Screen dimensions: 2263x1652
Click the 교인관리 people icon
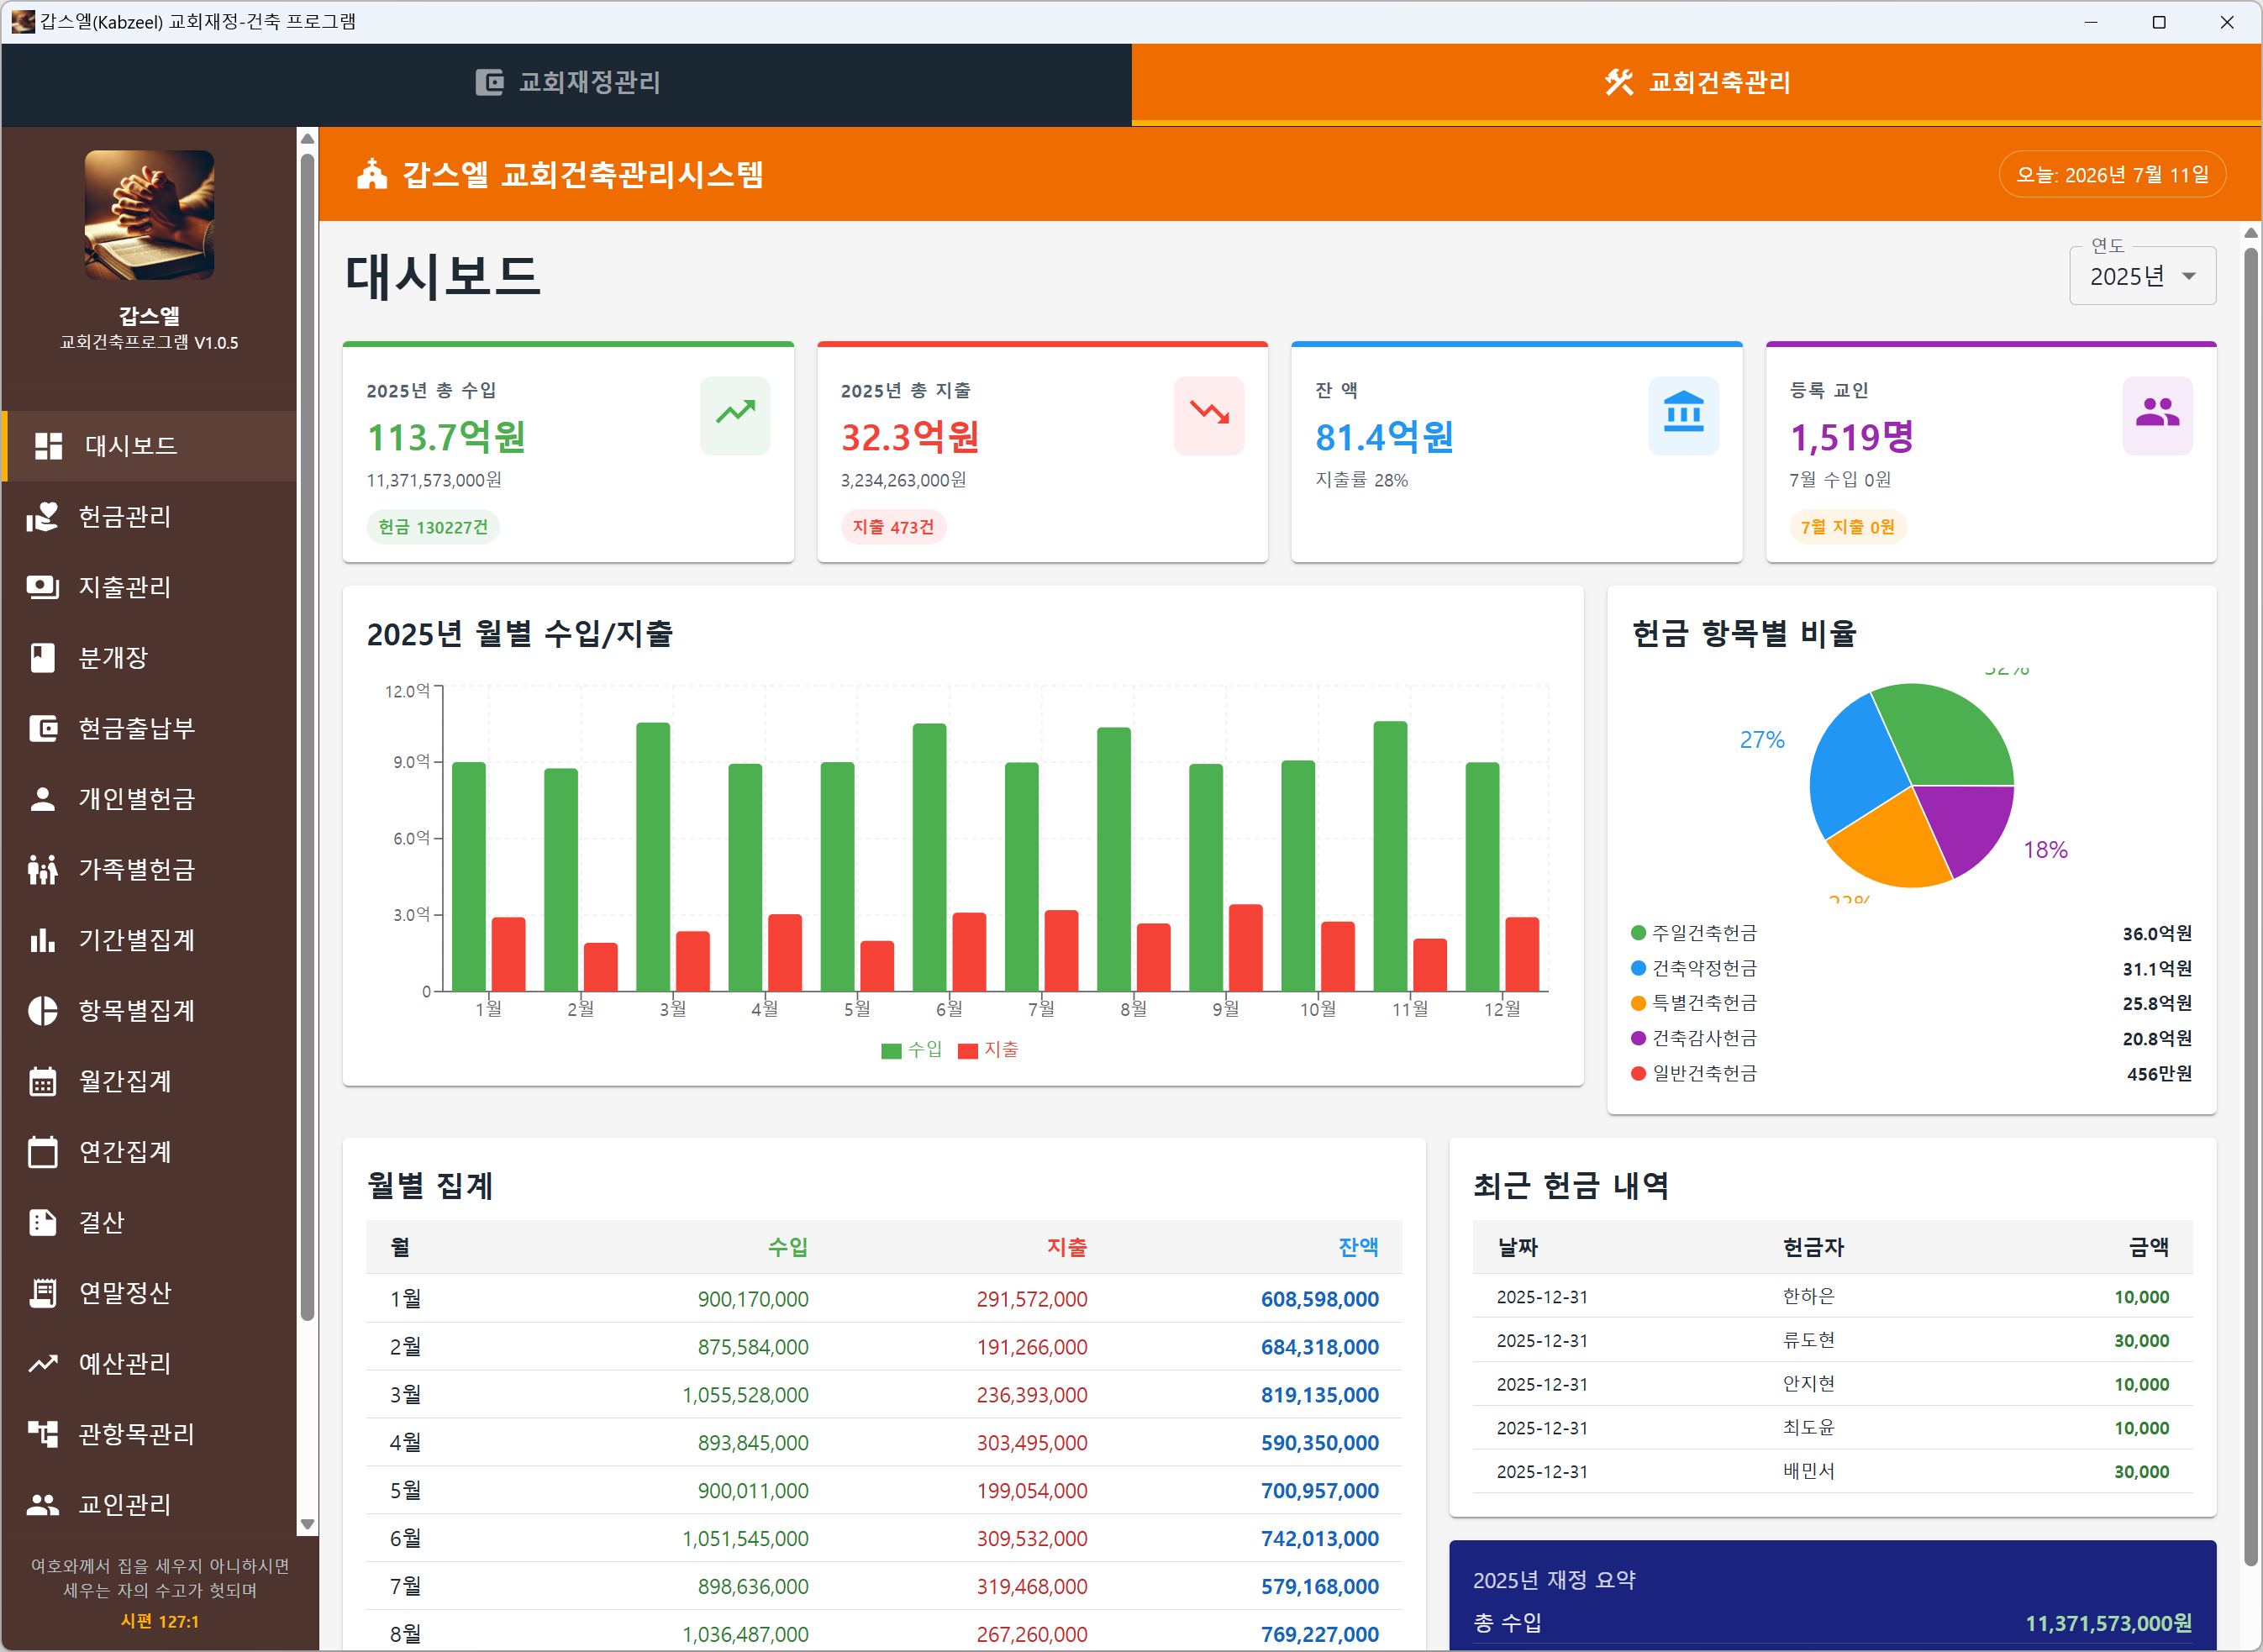tap(42, 1505)
